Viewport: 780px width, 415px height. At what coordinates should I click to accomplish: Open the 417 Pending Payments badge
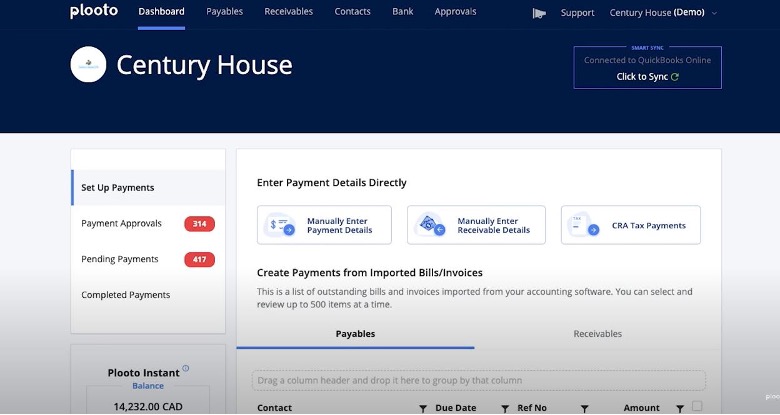pos(199,259)
